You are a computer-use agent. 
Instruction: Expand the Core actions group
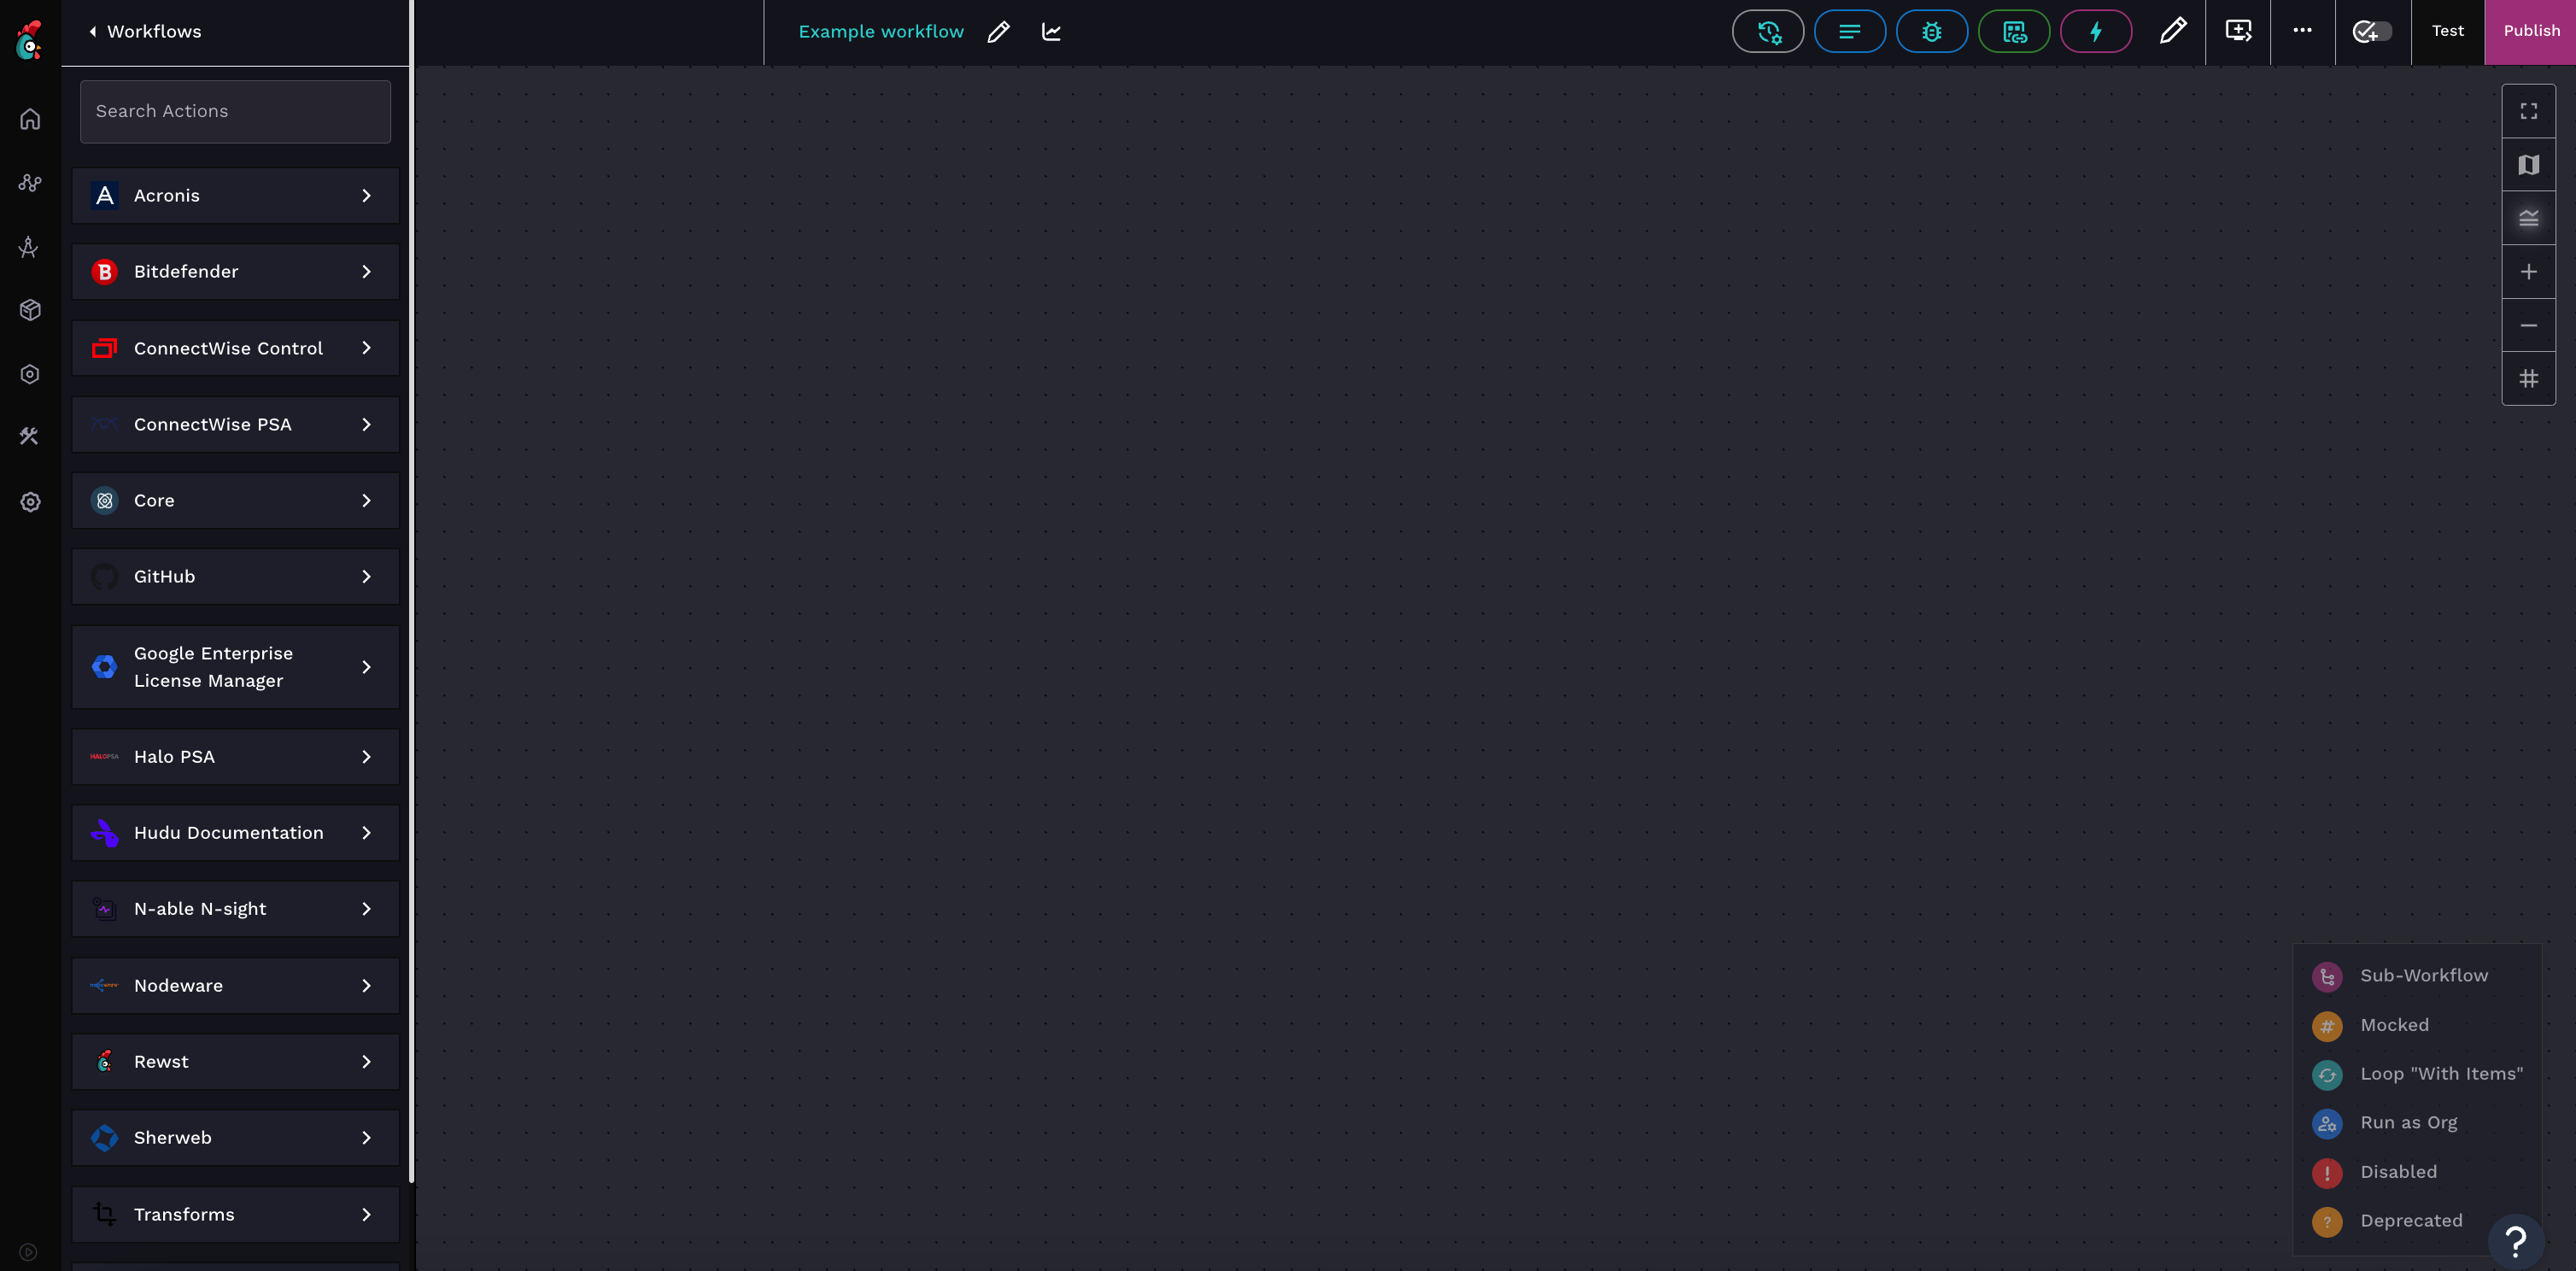pyautogui.click(x=236, y=501)
